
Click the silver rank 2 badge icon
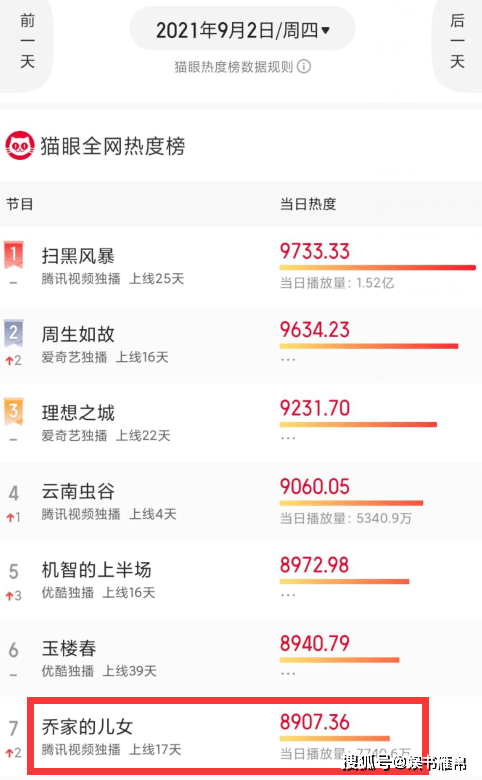click(x=14, y=333)
